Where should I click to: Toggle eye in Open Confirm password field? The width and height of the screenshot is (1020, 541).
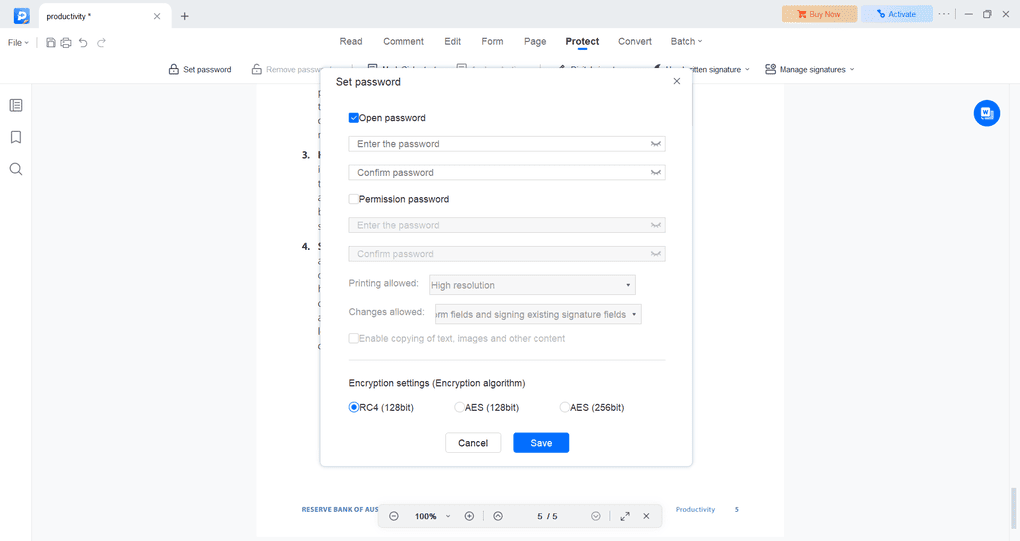coord(656,173)
